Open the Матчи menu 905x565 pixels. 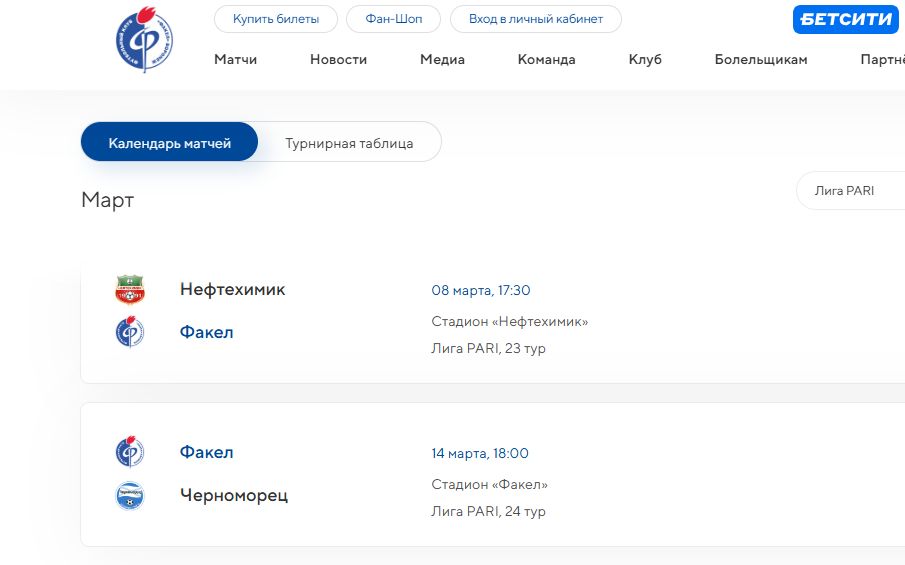point(235,59)
